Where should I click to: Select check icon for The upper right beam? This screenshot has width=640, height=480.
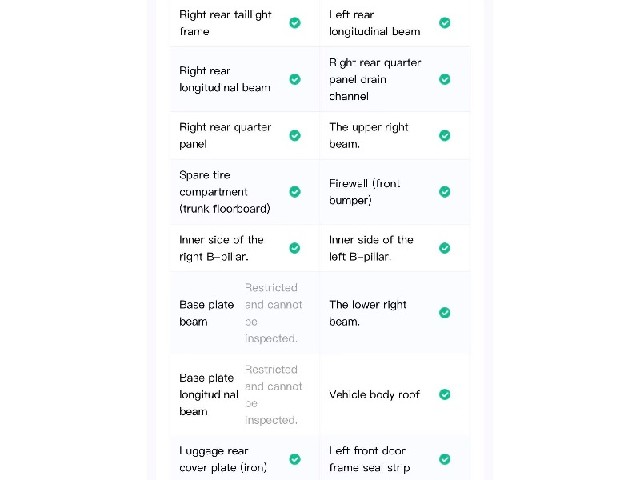pos(444,136)
